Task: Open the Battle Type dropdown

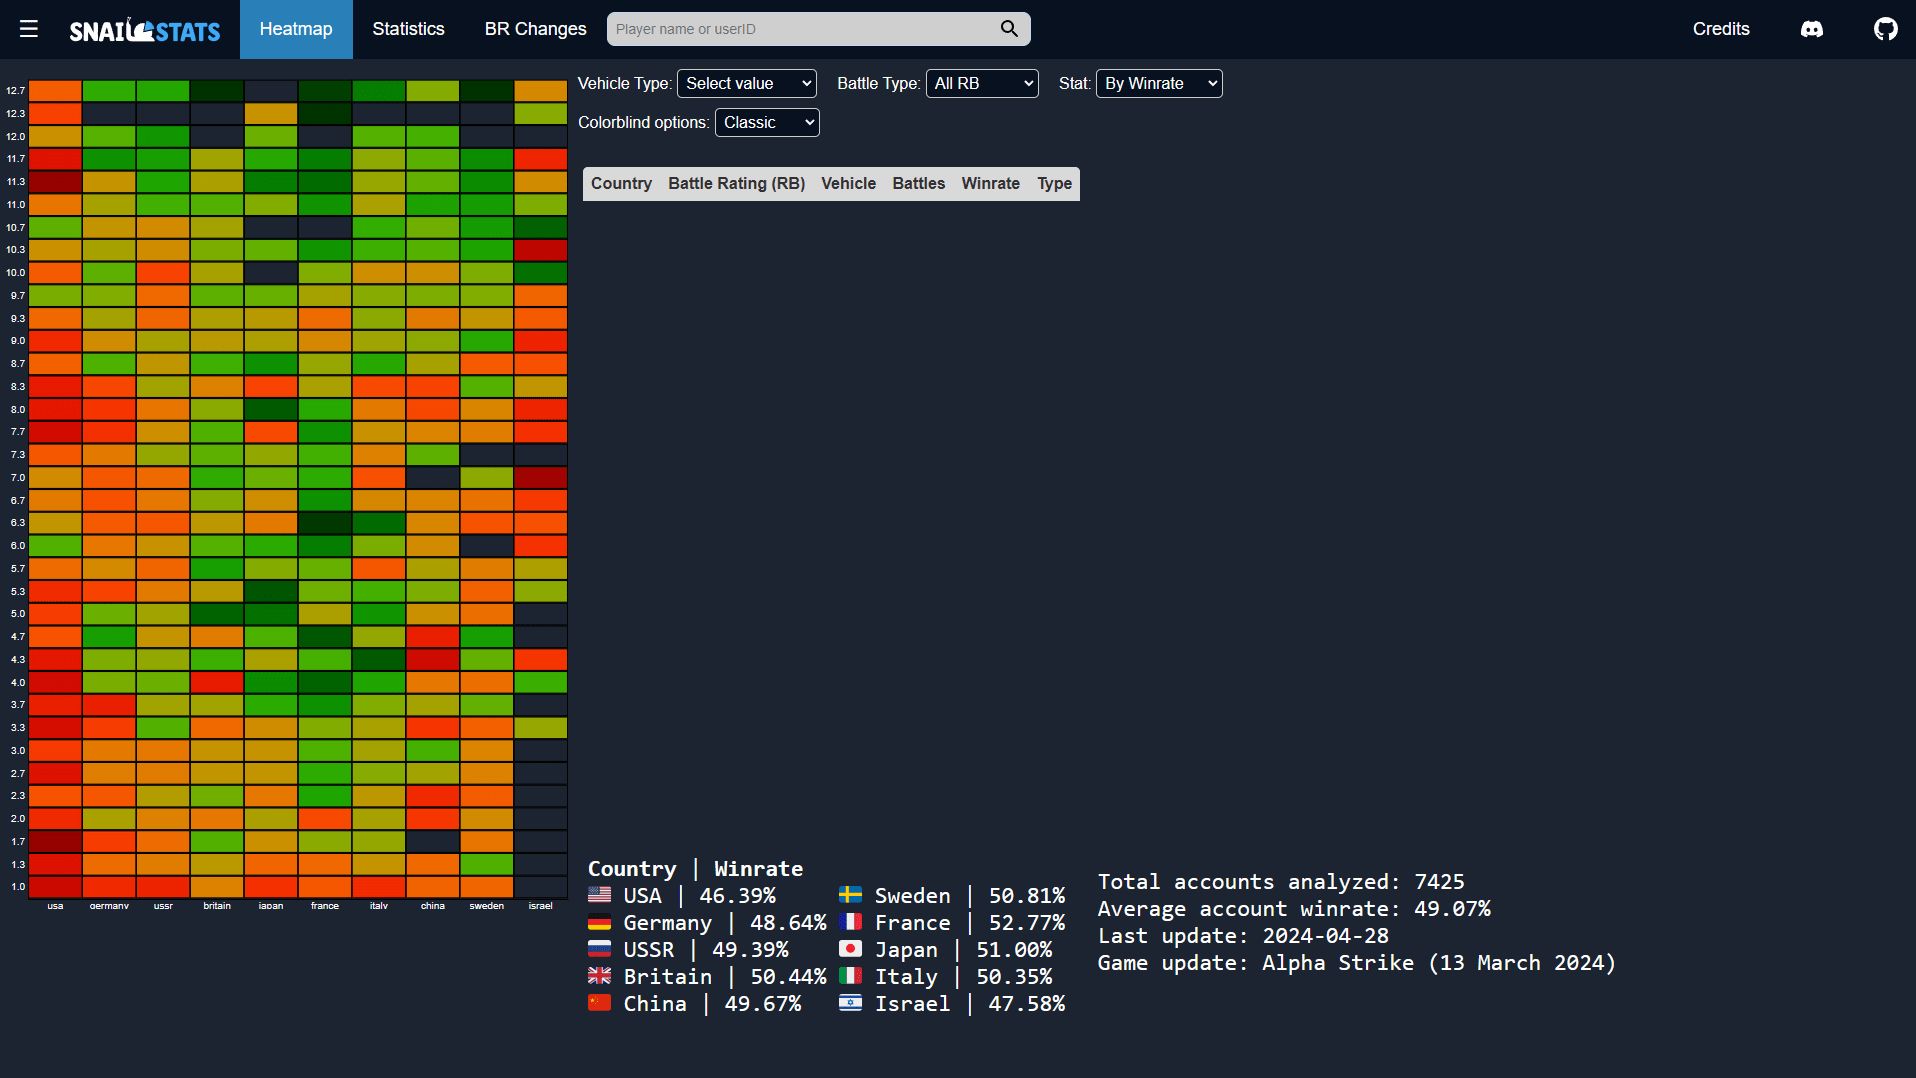Action: (982, 84)
